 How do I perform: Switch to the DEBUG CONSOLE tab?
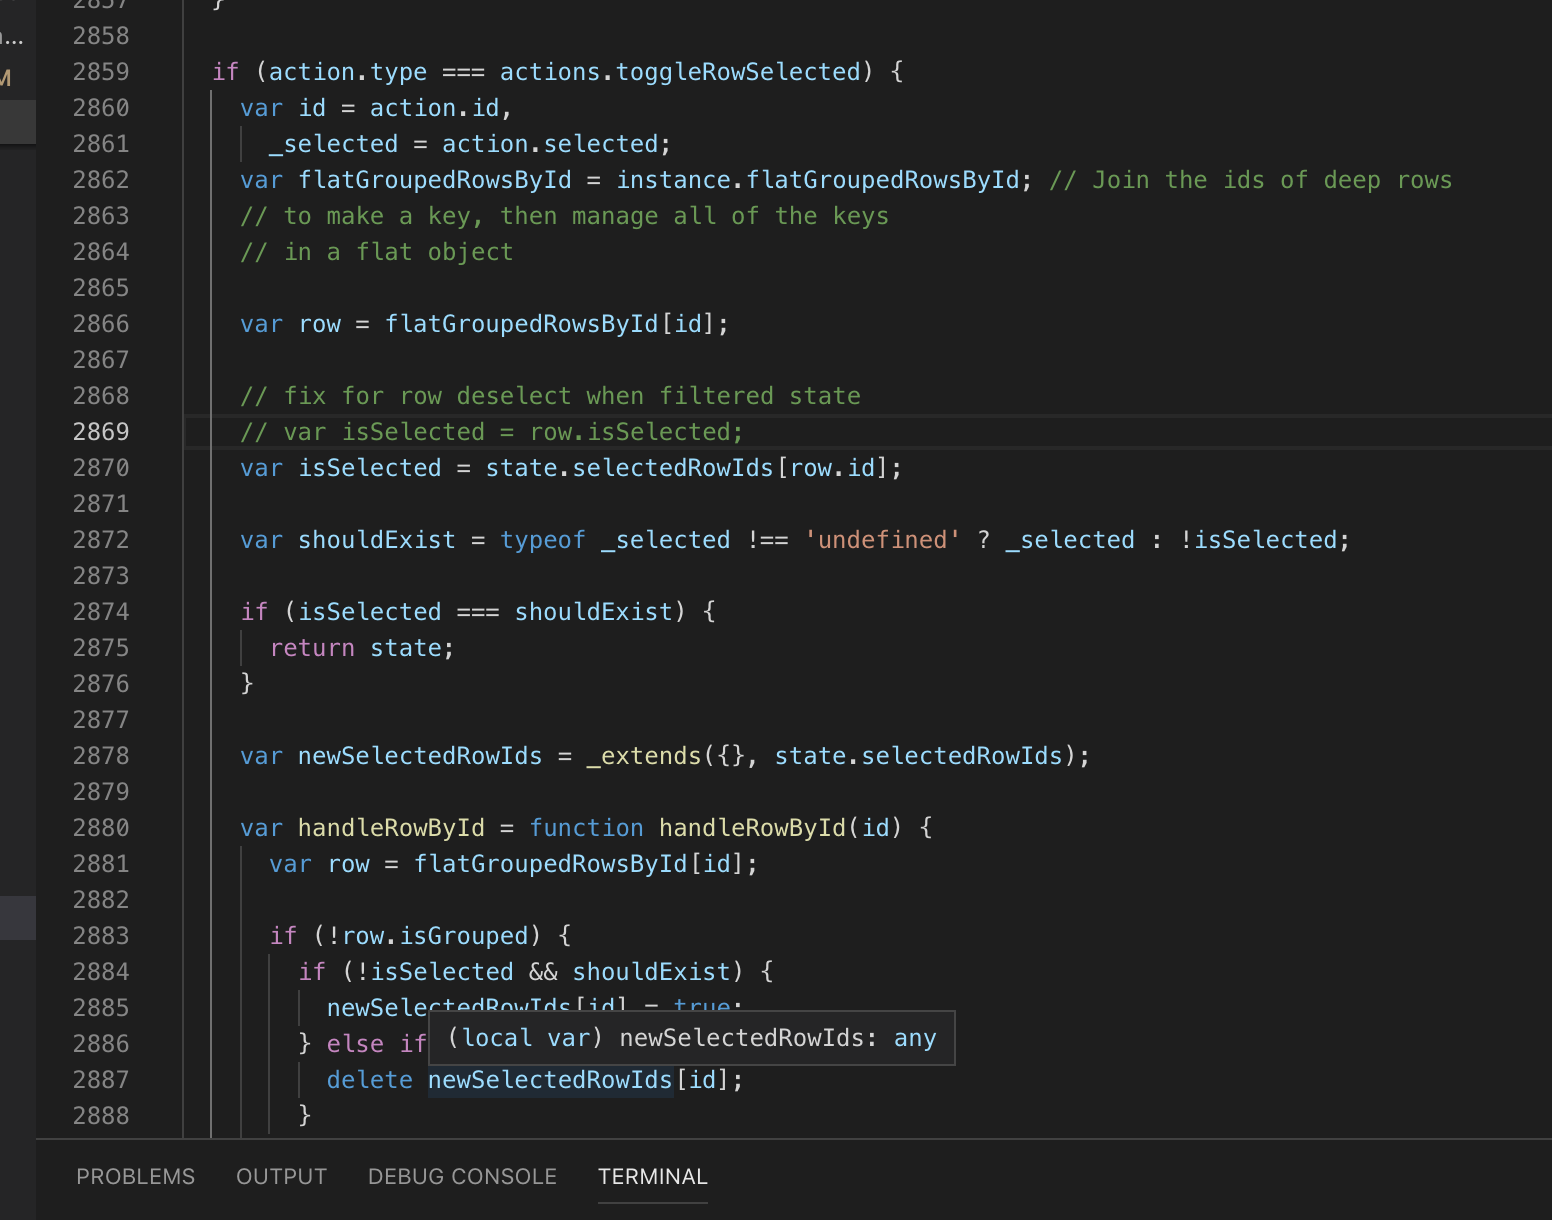(x=462, y=1177)
